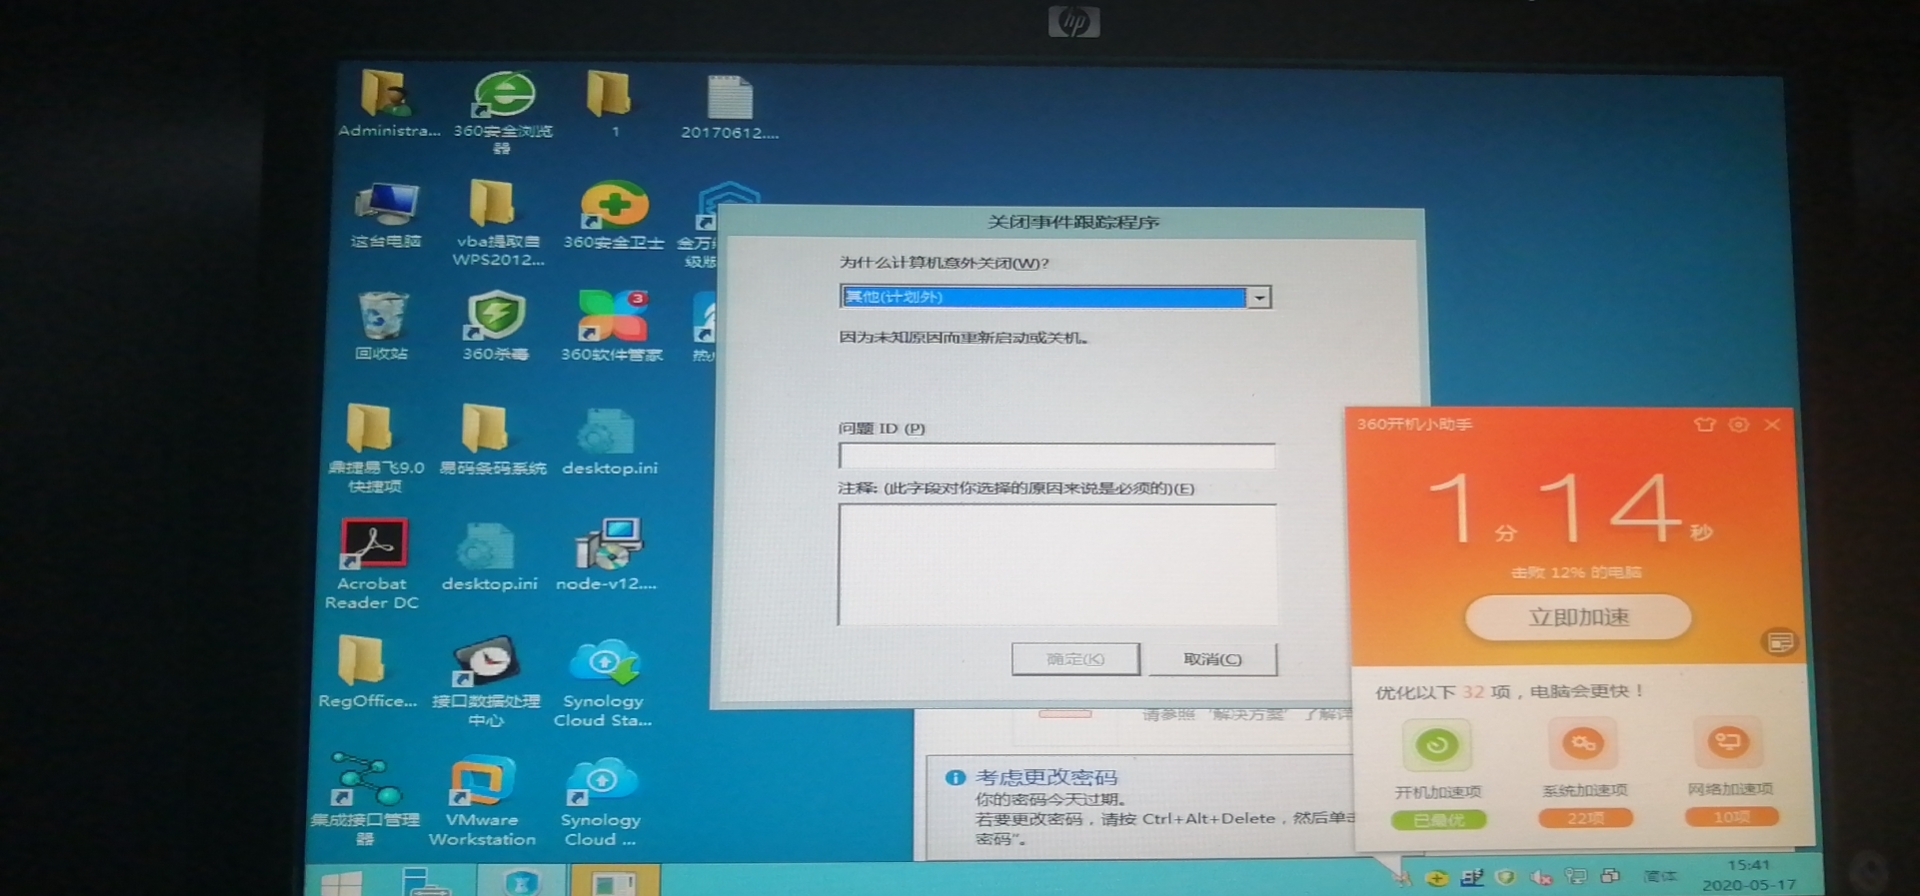
Task: Open the 易码条码系统 folder
Action: 492,440
